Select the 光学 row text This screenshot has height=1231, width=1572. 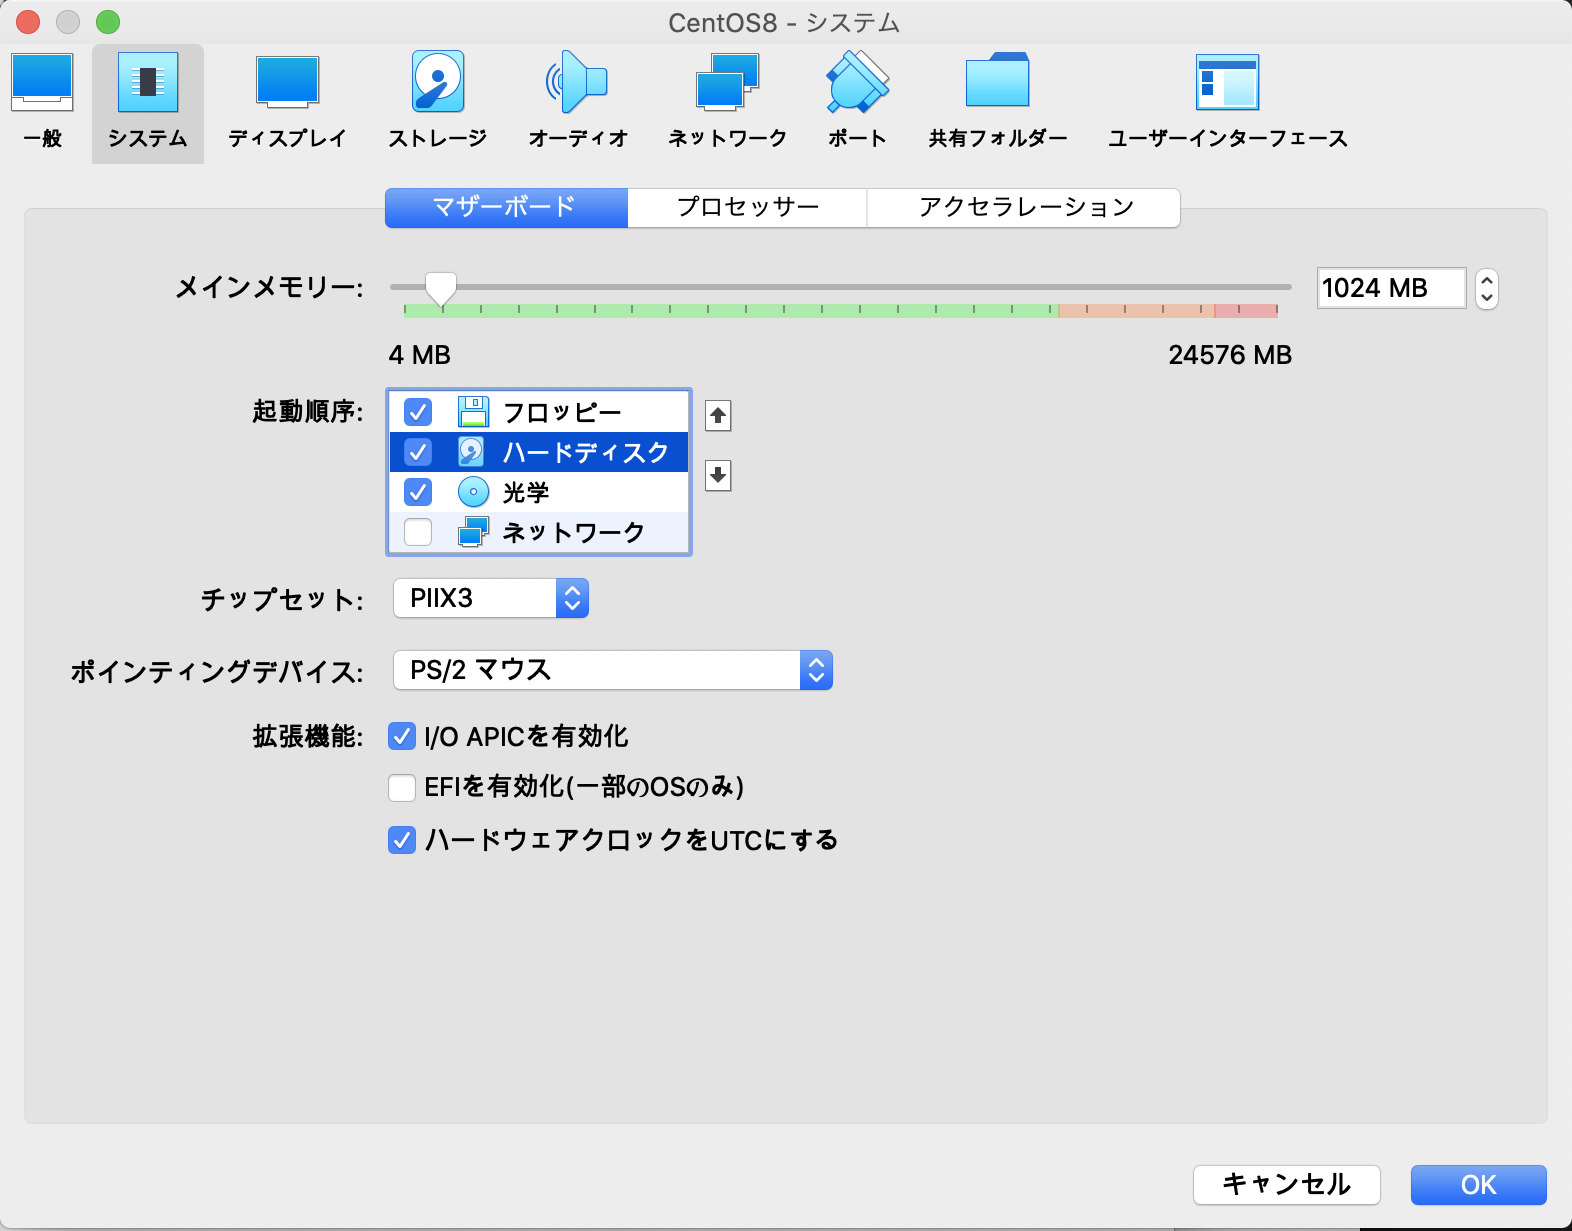click(x=526, y=492)
